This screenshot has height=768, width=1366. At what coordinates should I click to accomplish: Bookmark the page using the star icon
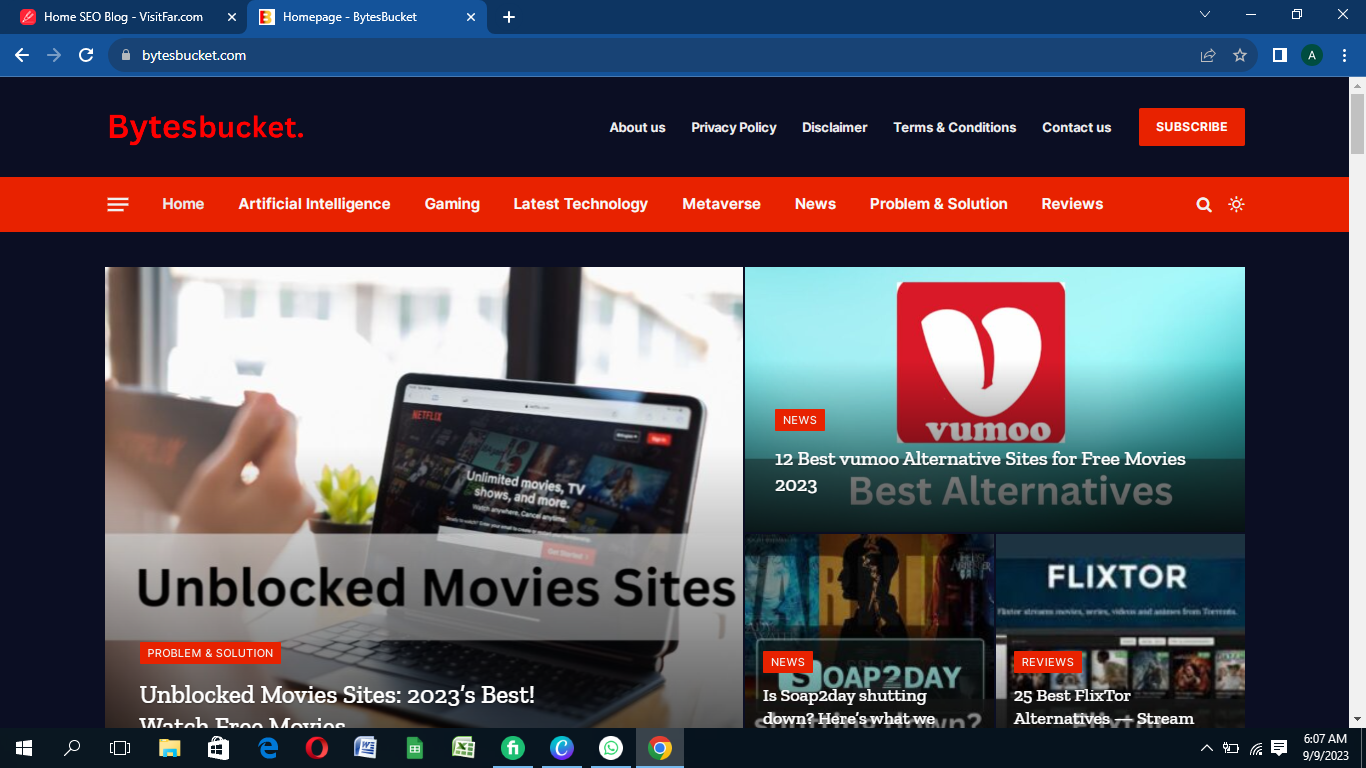(x=1239, y=55)
